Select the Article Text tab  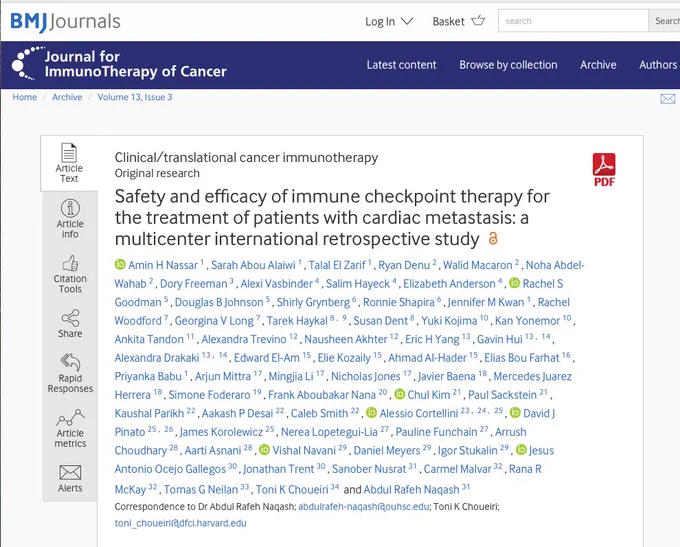pyautogui.click(x=69, y=163)
